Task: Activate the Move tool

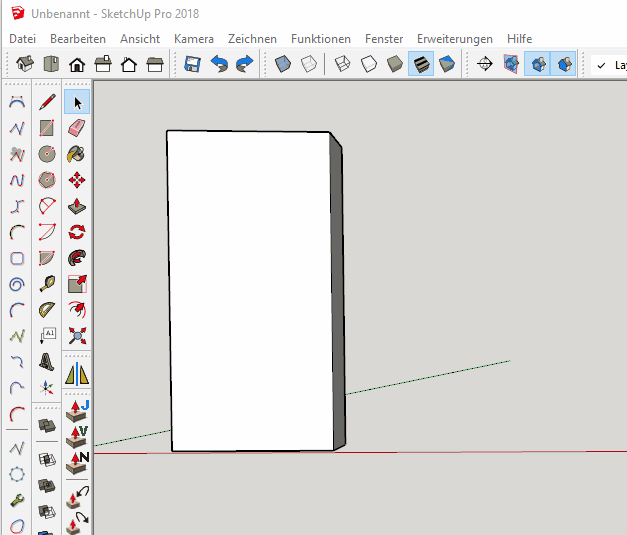Action: 76,180
